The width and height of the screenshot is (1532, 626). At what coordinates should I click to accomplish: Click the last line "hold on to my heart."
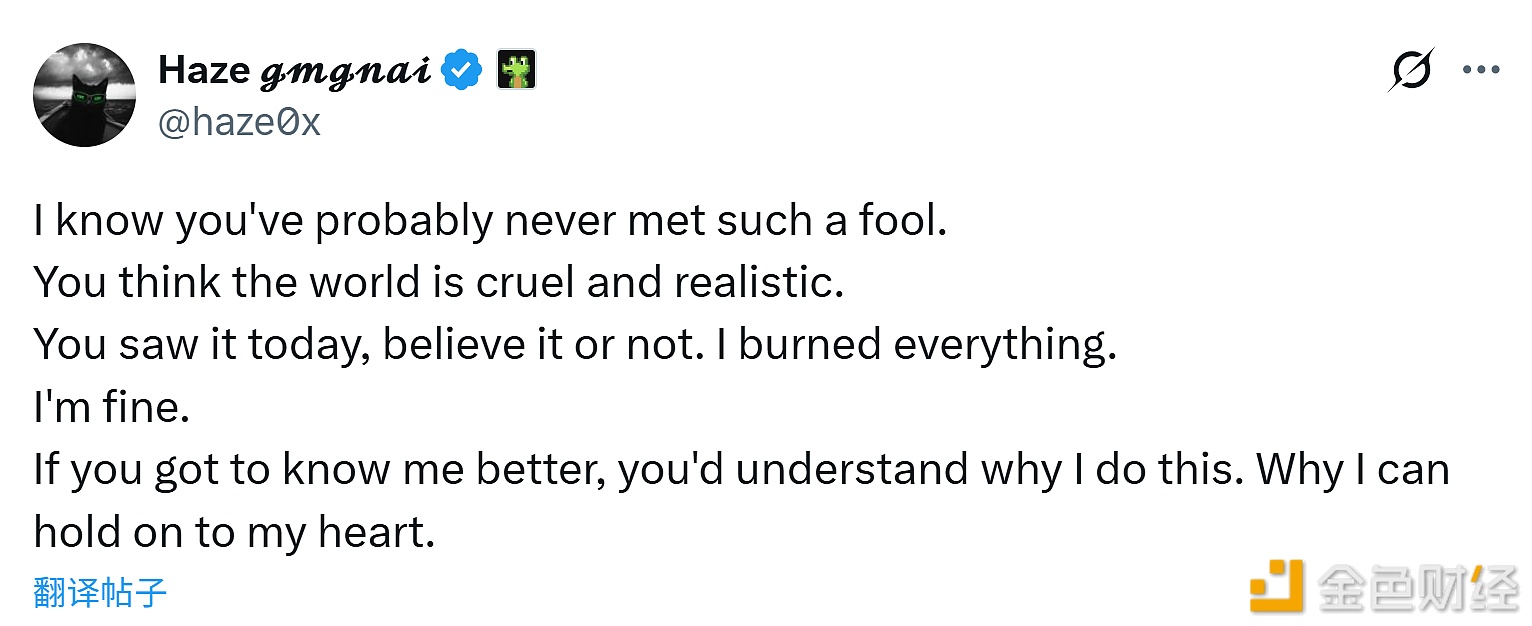235,532
